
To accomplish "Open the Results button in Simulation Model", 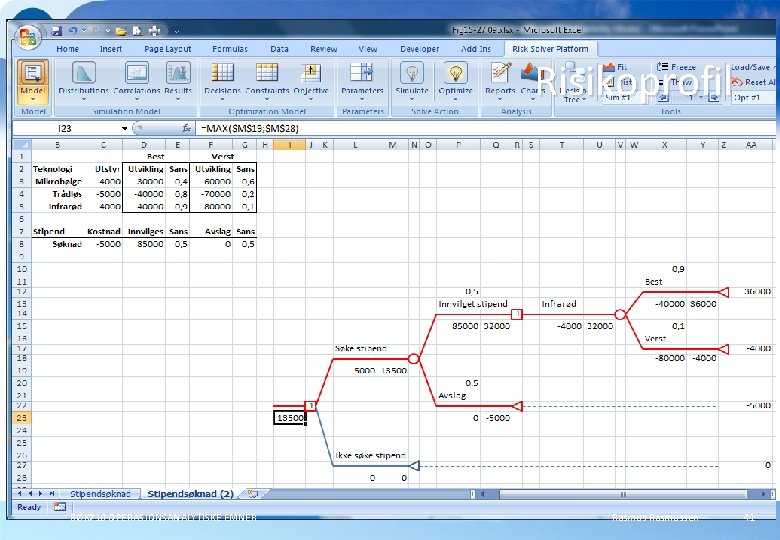I will coord(178,80).
